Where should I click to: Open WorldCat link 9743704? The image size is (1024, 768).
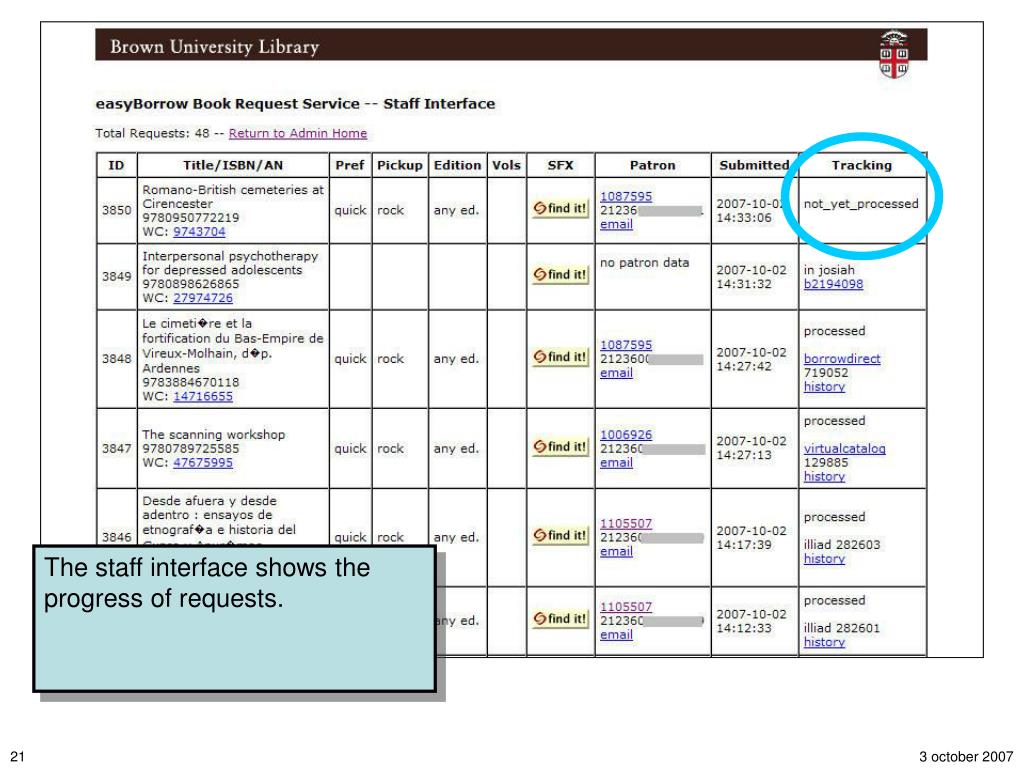(199, 232)
